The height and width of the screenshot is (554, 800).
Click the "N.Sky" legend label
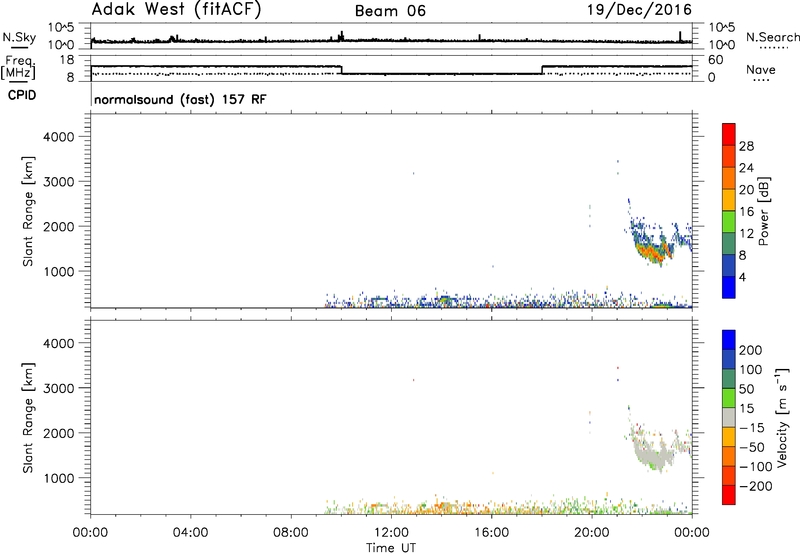click(x=19, y=37)
